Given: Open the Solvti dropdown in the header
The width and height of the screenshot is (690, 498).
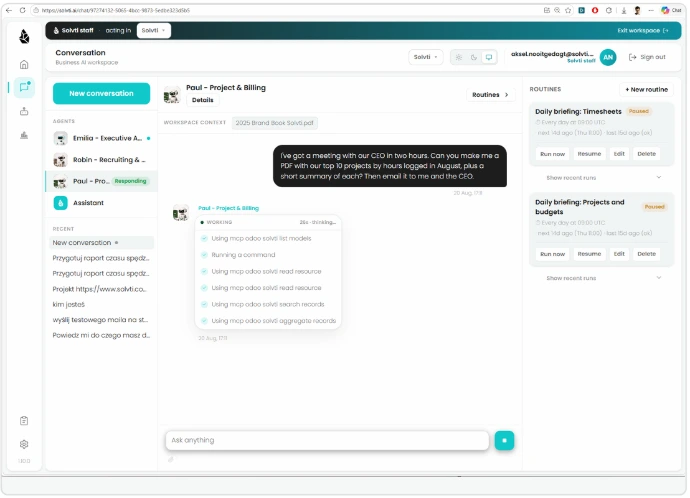Looking at the screenshot, I should tap(426, 57).
